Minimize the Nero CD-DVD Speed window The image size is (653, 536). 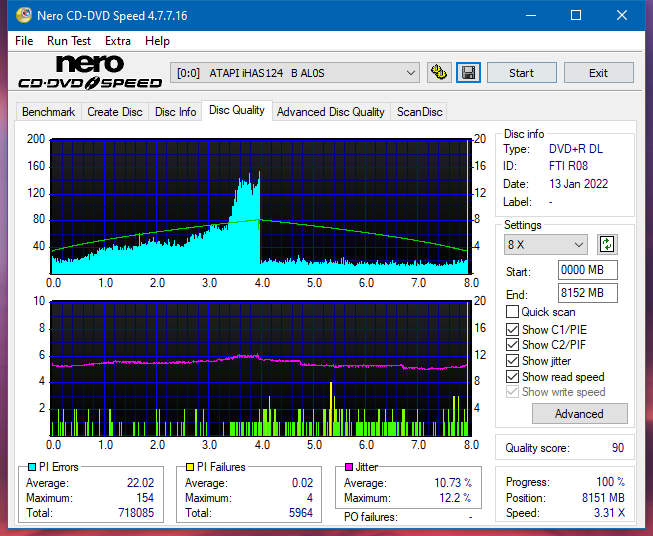[x=531, y=15]
